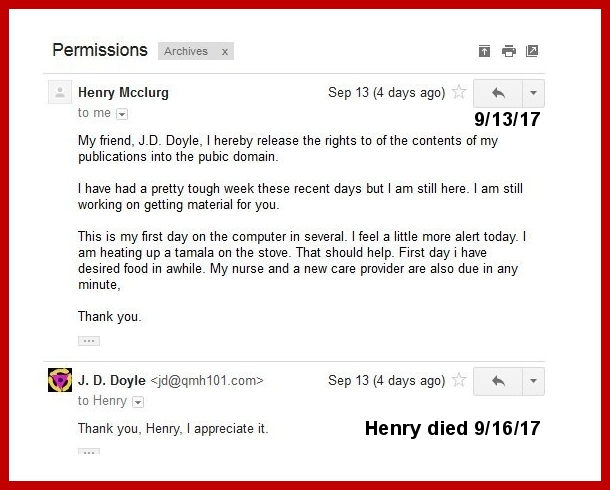The width and height of the screenshot is (610, 490).
Task: Show trimmed content under Henry's 'Thank you.'
Action: (x=89, y=341)
